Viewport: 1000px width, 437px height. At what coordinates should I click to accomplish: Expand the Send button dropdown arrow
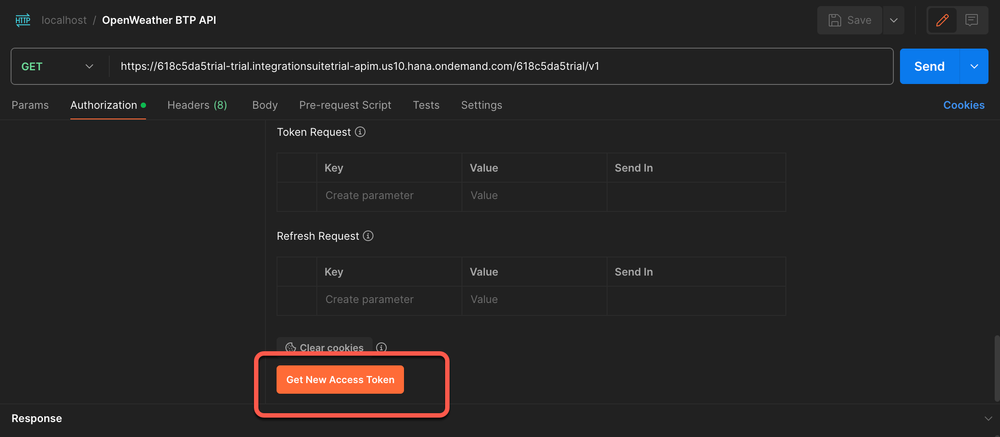(973, 67)
